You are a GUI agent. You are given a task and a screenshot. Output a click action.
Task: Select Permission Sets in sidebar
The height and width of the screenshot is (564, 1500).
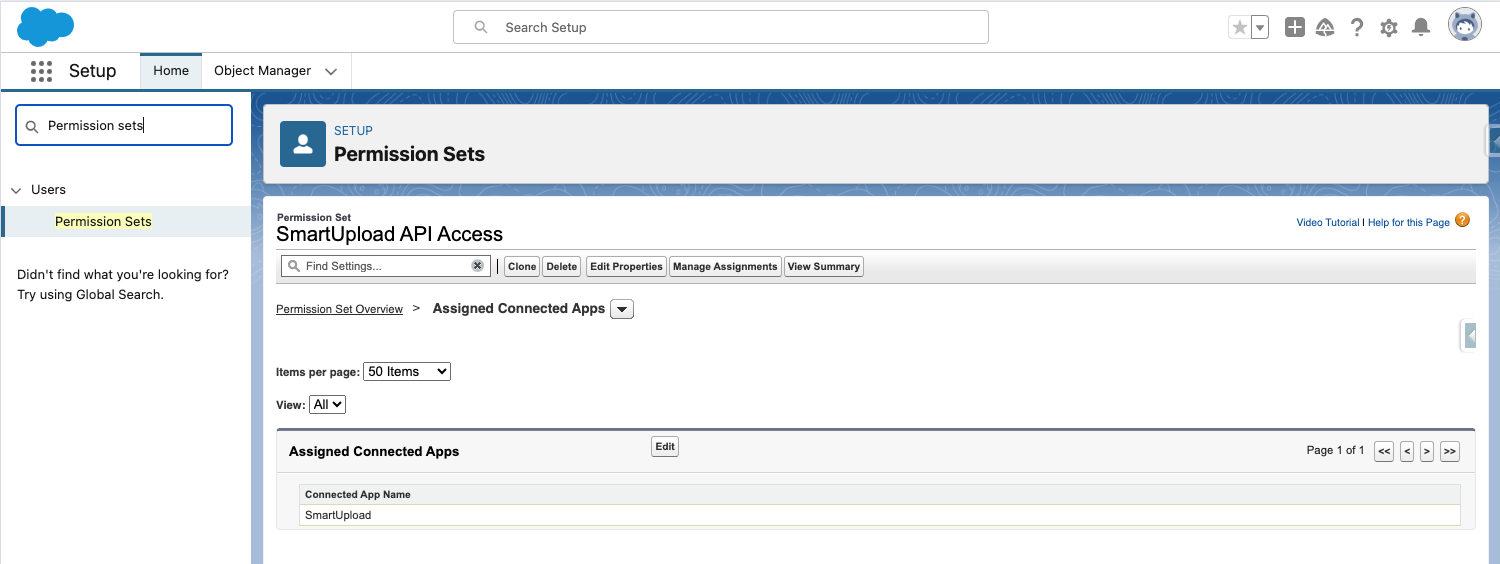(103, 221)
